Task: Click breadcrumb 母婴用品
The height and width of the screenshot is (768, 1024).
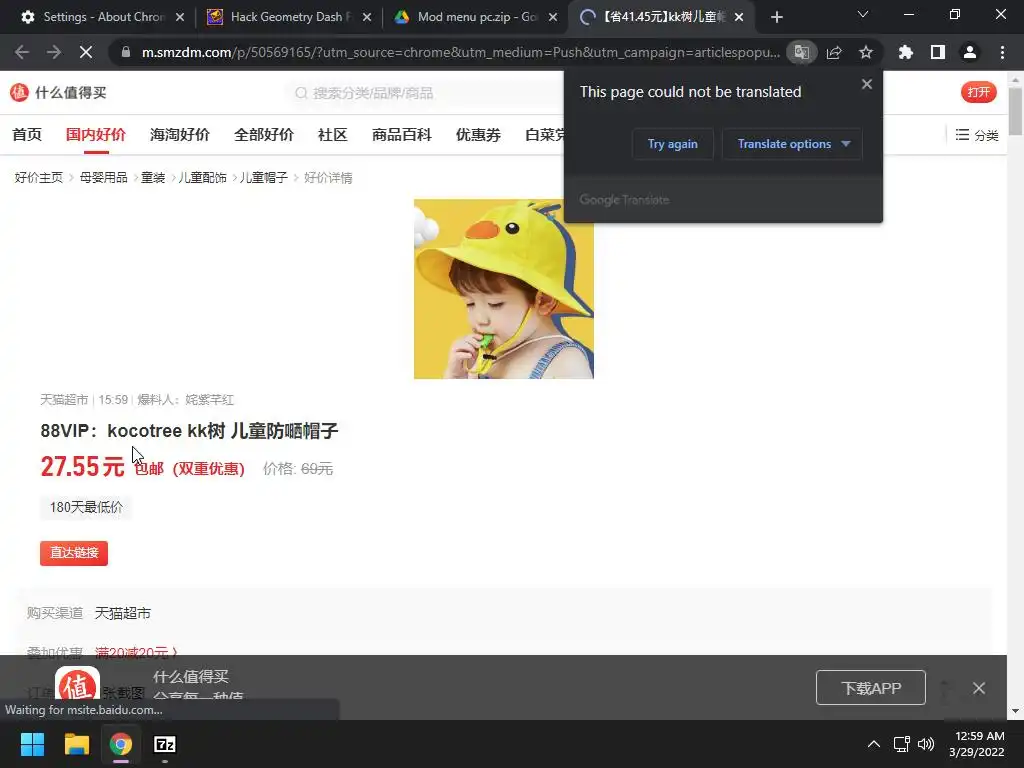Action: (x=103, y=178)
